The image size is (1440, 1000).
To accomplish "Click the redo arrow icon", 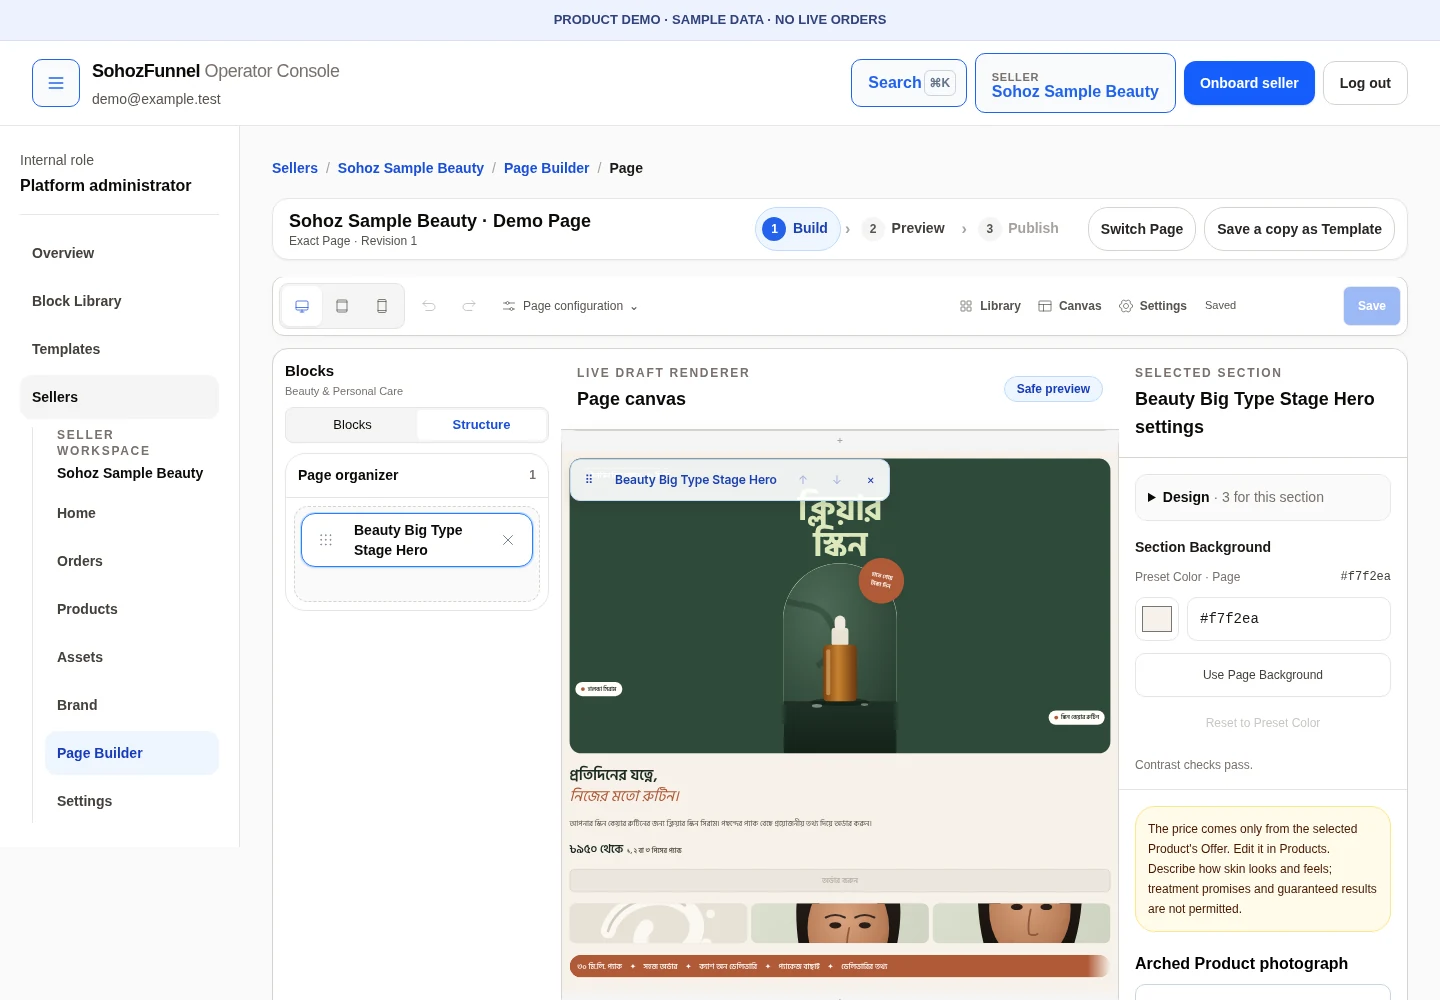I will point(469,306).
